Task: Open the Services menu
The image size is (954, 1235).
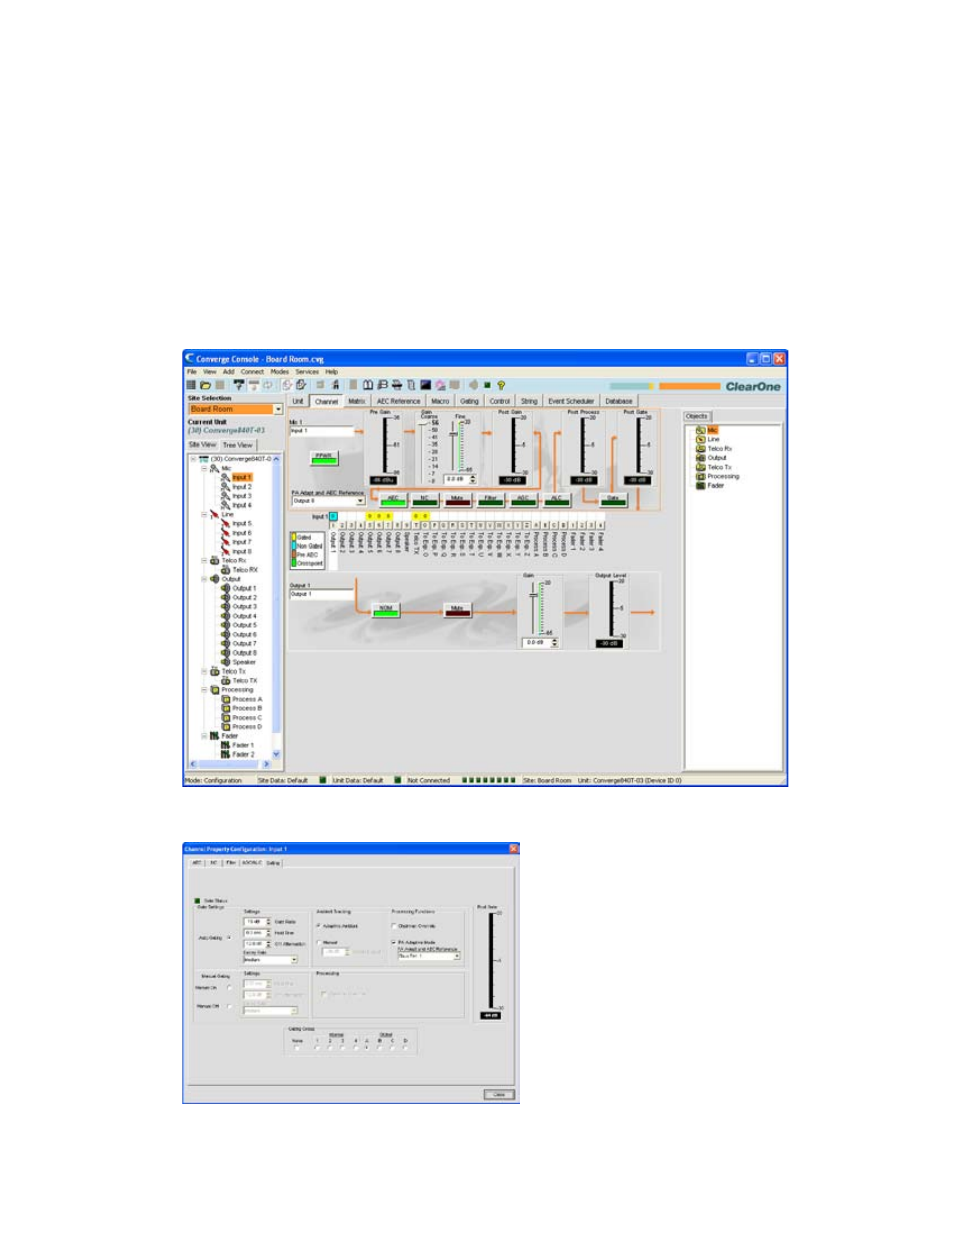Action: [x=307, y=372]
